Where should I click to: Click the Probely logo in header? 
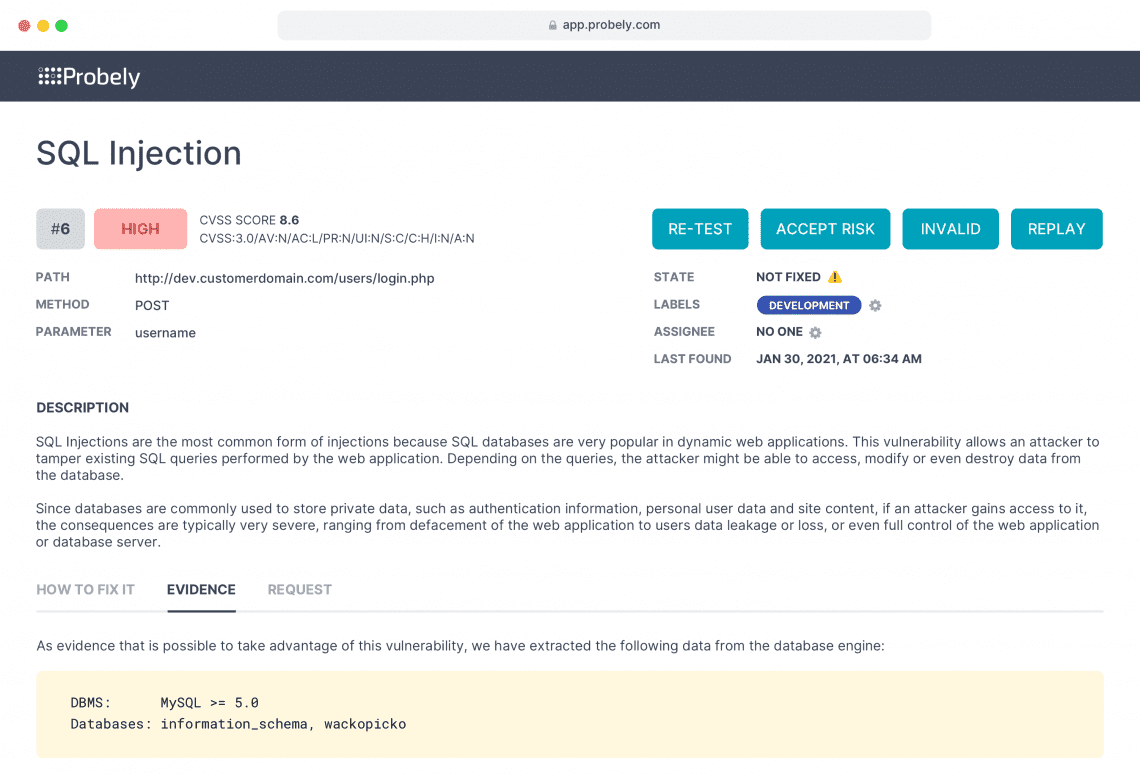tap(89, 76)
